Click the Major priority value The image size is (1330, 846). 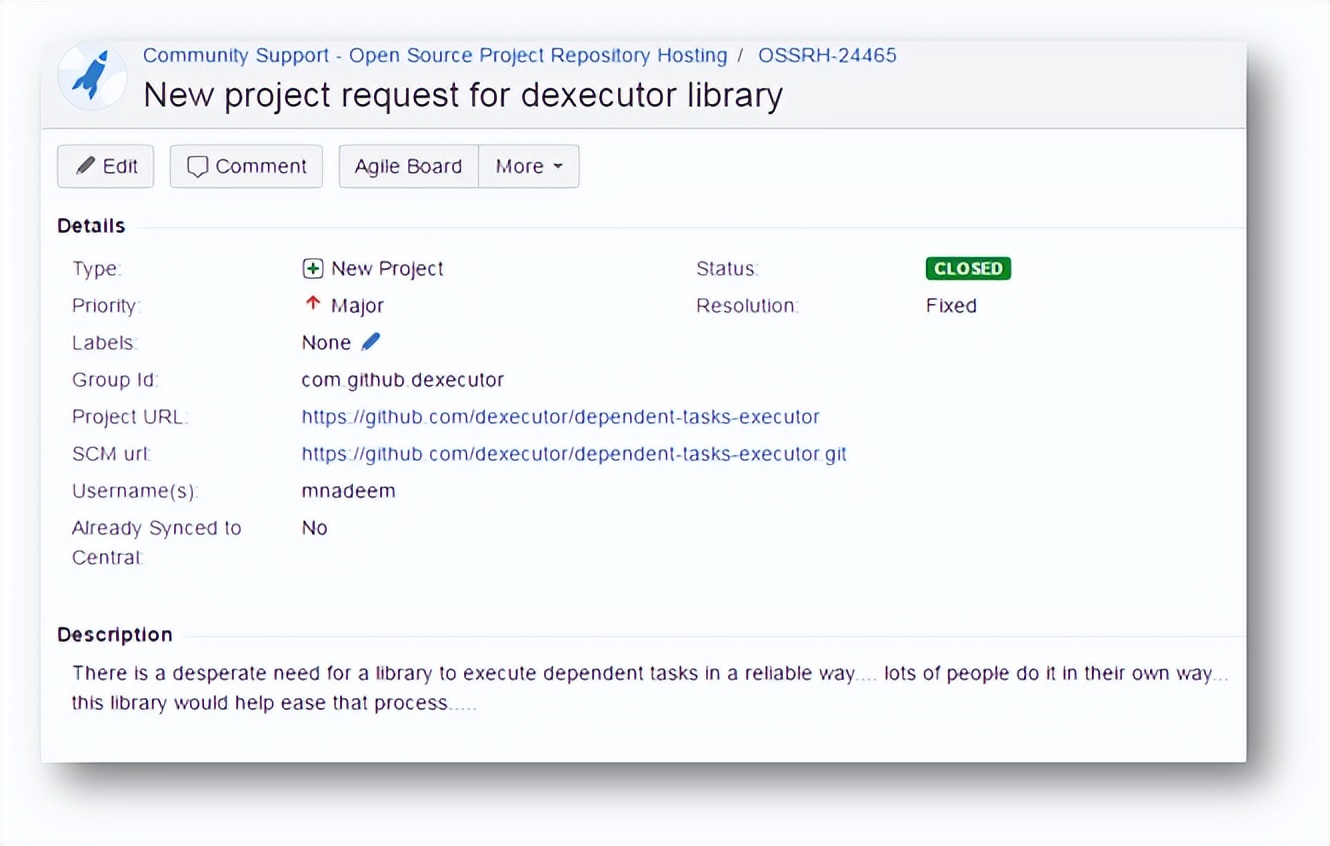tap(357, 306)
